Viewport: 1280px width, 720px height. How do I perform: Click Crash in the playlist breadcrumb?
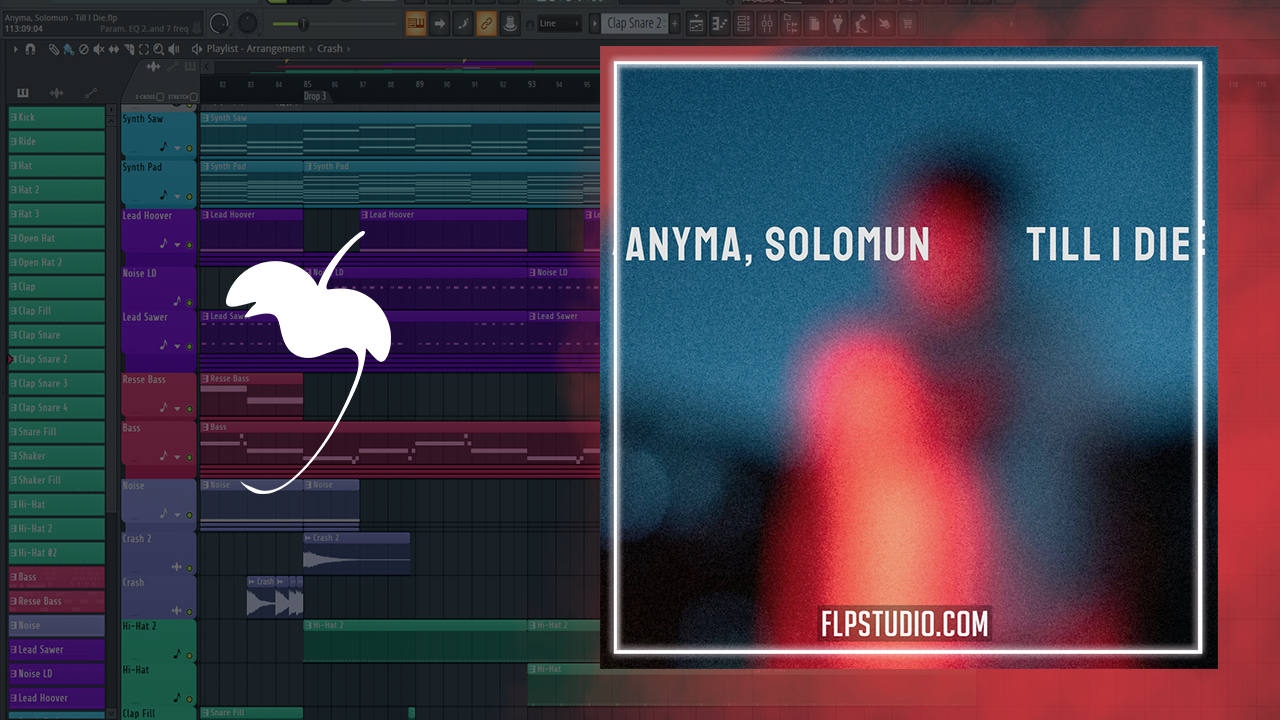(330, 49)
